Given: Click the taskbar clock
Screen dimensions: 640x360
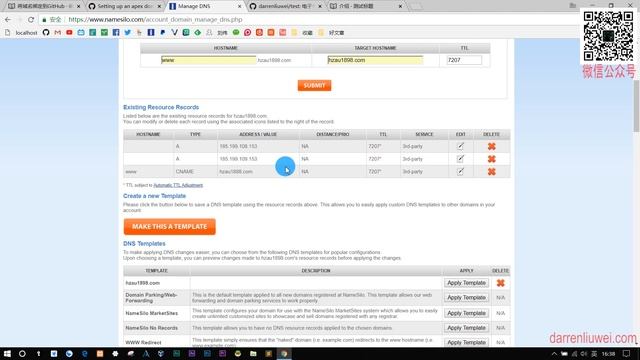Looking at the screenshot, I should tap(609, 354).
